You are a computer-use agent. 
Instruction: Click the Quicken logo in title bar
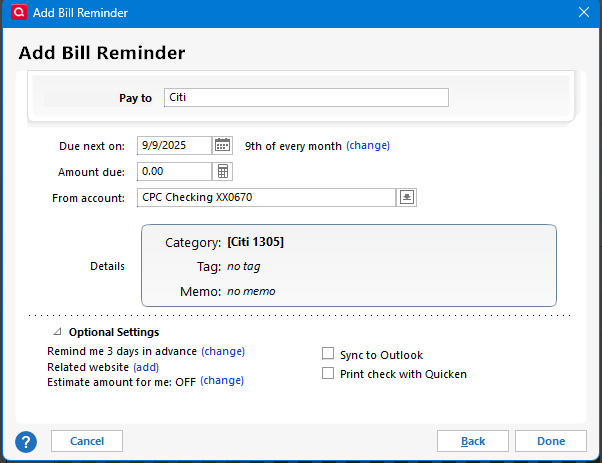click(19, 12)
